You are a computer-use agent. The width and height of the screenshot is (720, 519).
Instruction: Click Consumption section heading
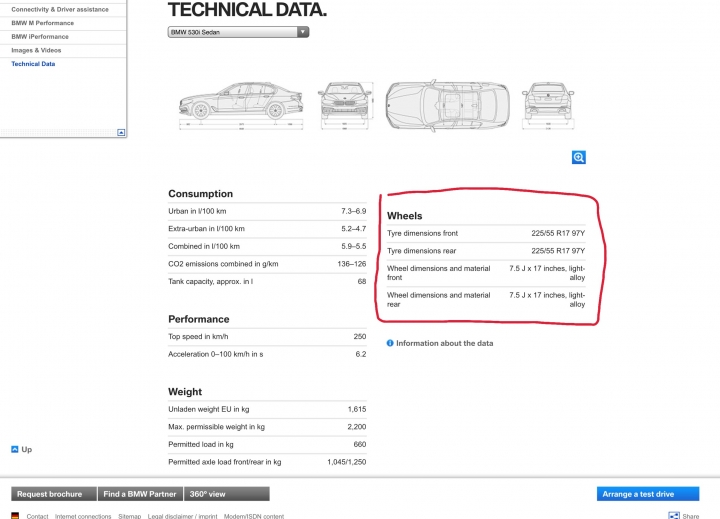tap(200, 194)
